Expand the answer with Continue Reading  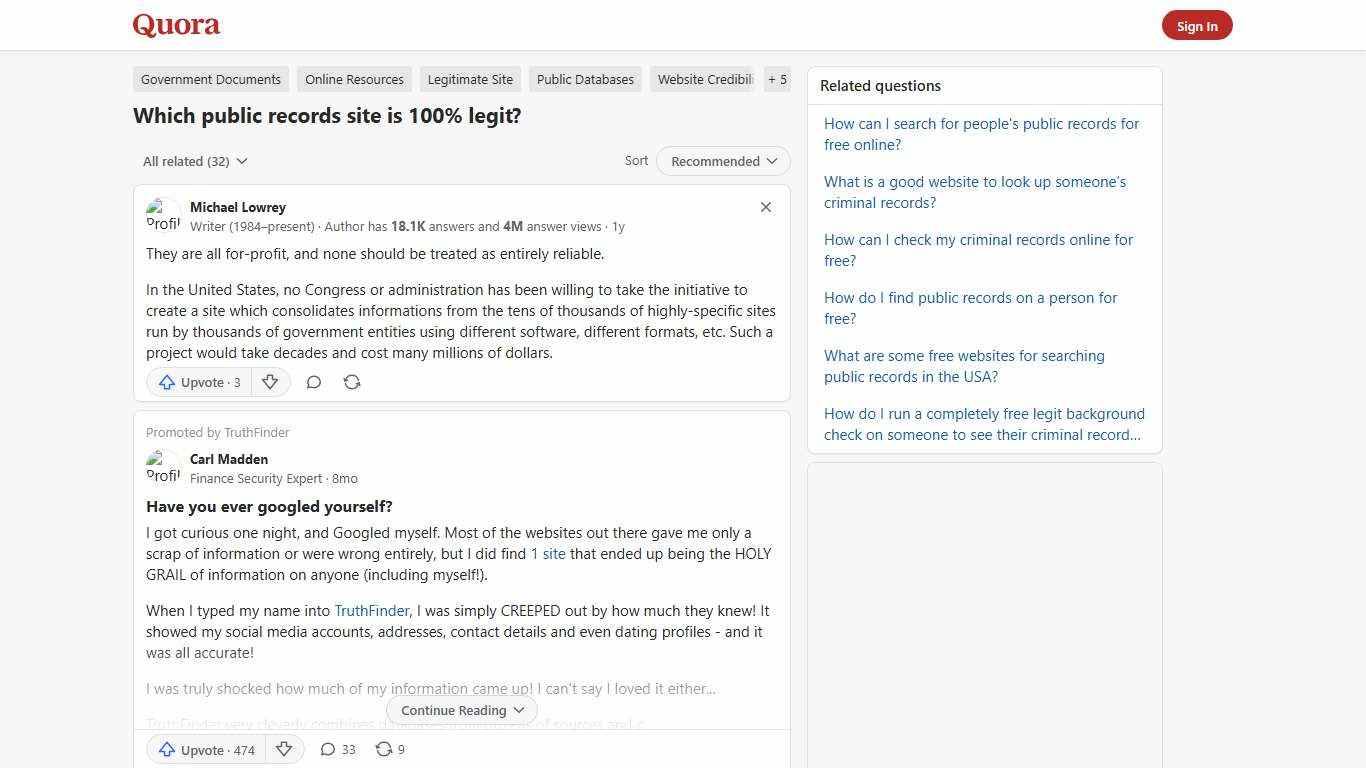pyautogui.click(x=461, y=710)
